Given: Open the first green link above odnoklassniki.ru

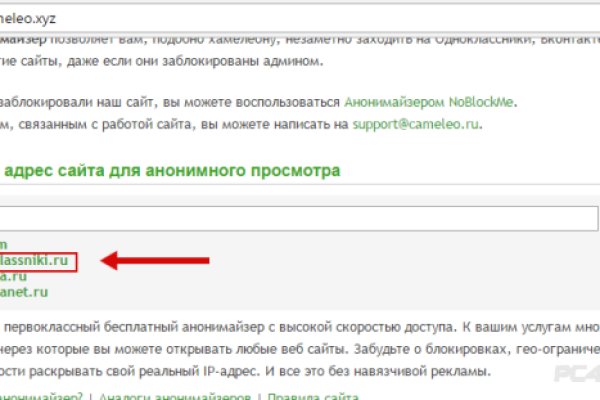Looking at the screenshot, I should [4, 244].
